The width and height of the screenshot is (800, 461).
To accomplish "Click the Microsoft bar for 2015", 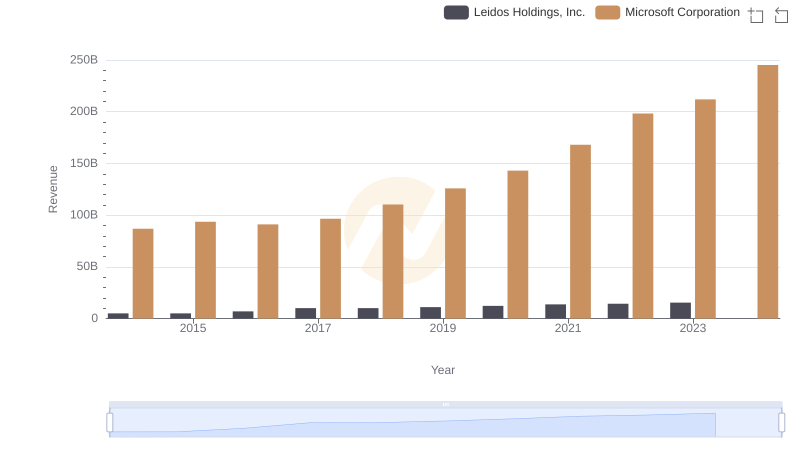I will pos(205,270).
